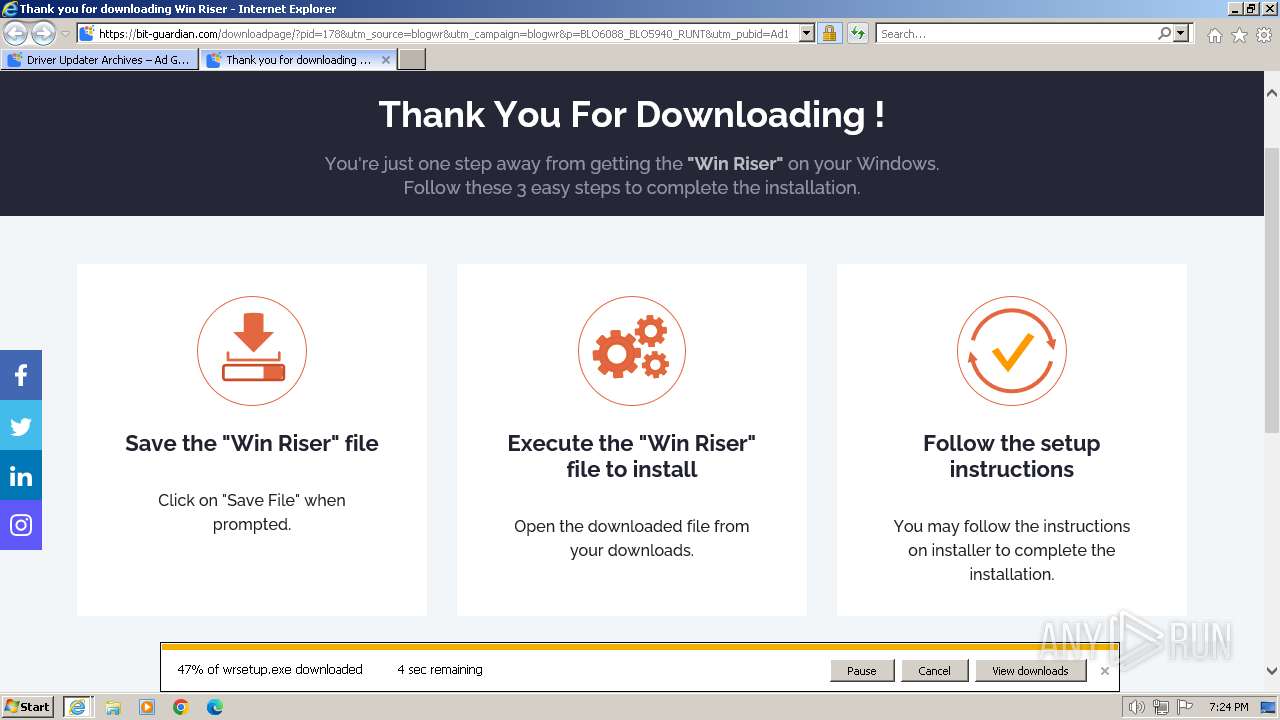Open a new blank tab
Image resolution: width=1280 pixels, height=720 pixels.
412,60
